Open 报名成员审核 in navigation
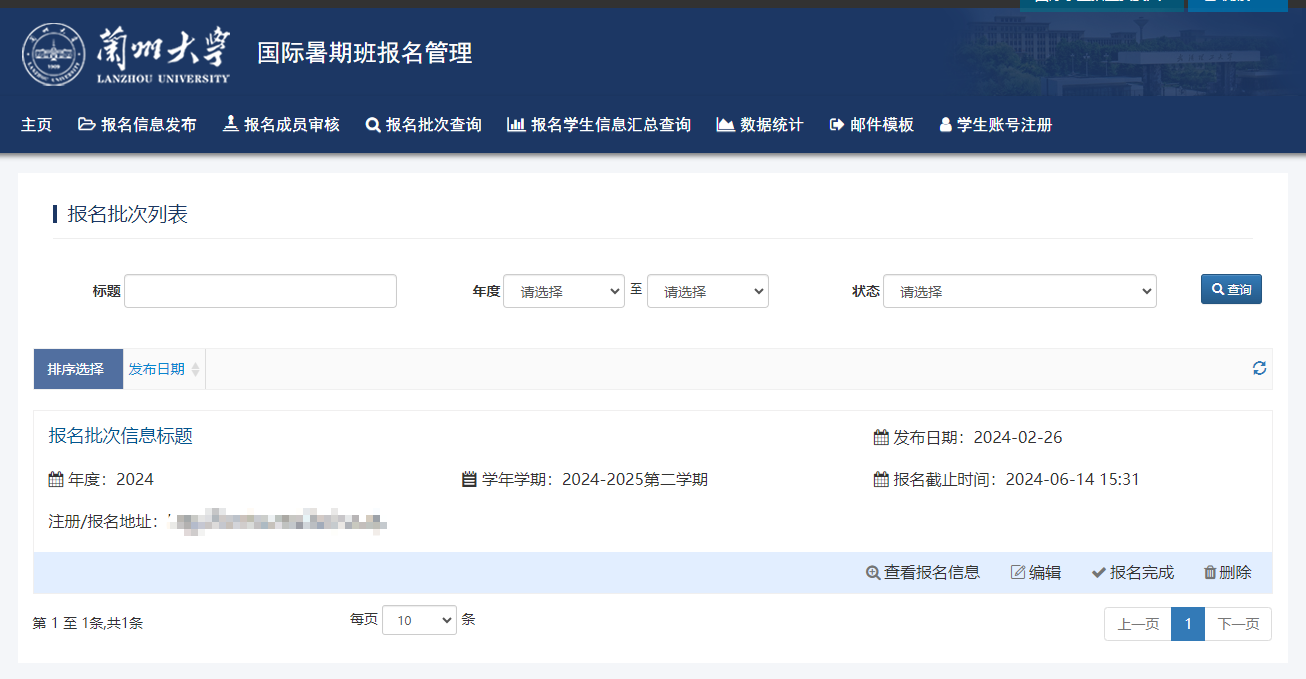 tap(281, 125)
